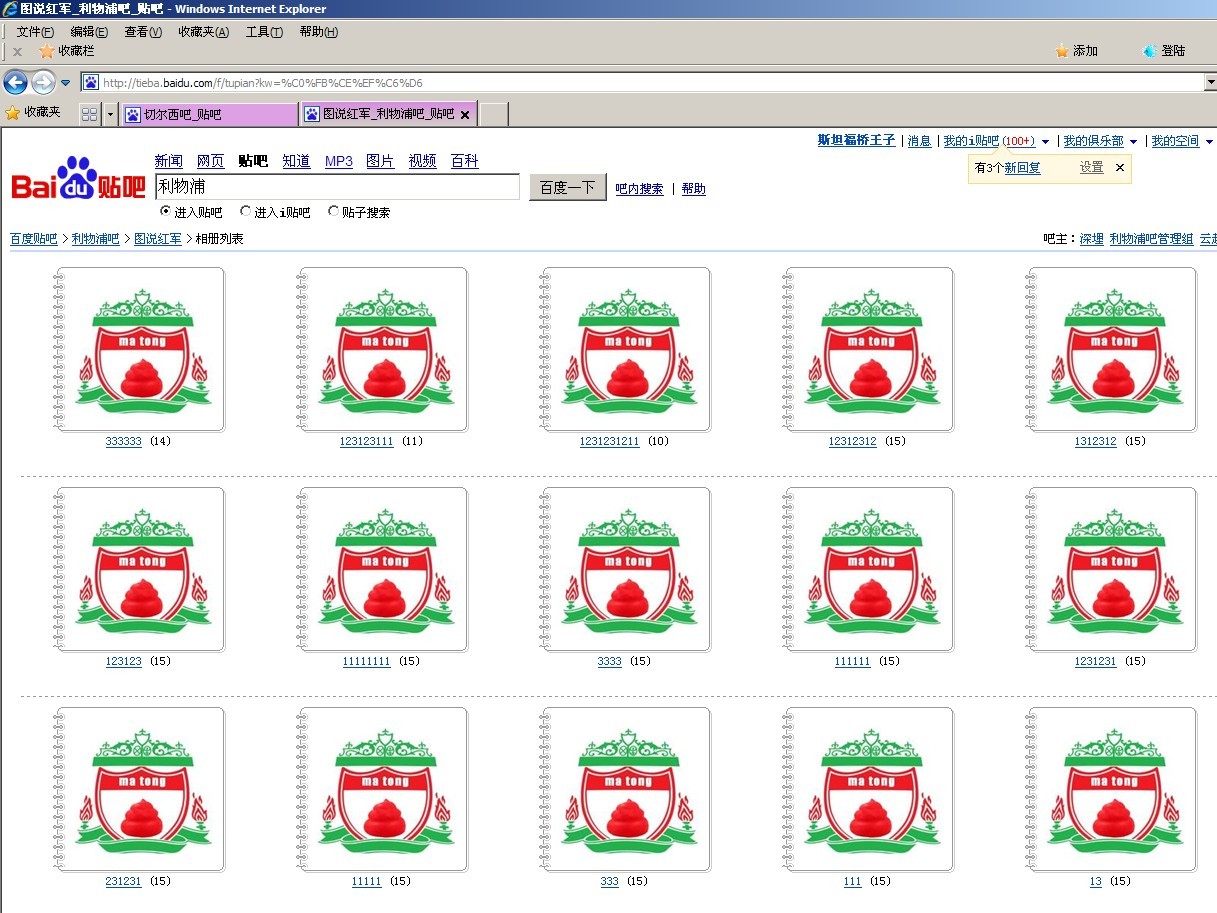Click the 百度一下 search button
The image size is (1217, 913).
tap(567, 188)
